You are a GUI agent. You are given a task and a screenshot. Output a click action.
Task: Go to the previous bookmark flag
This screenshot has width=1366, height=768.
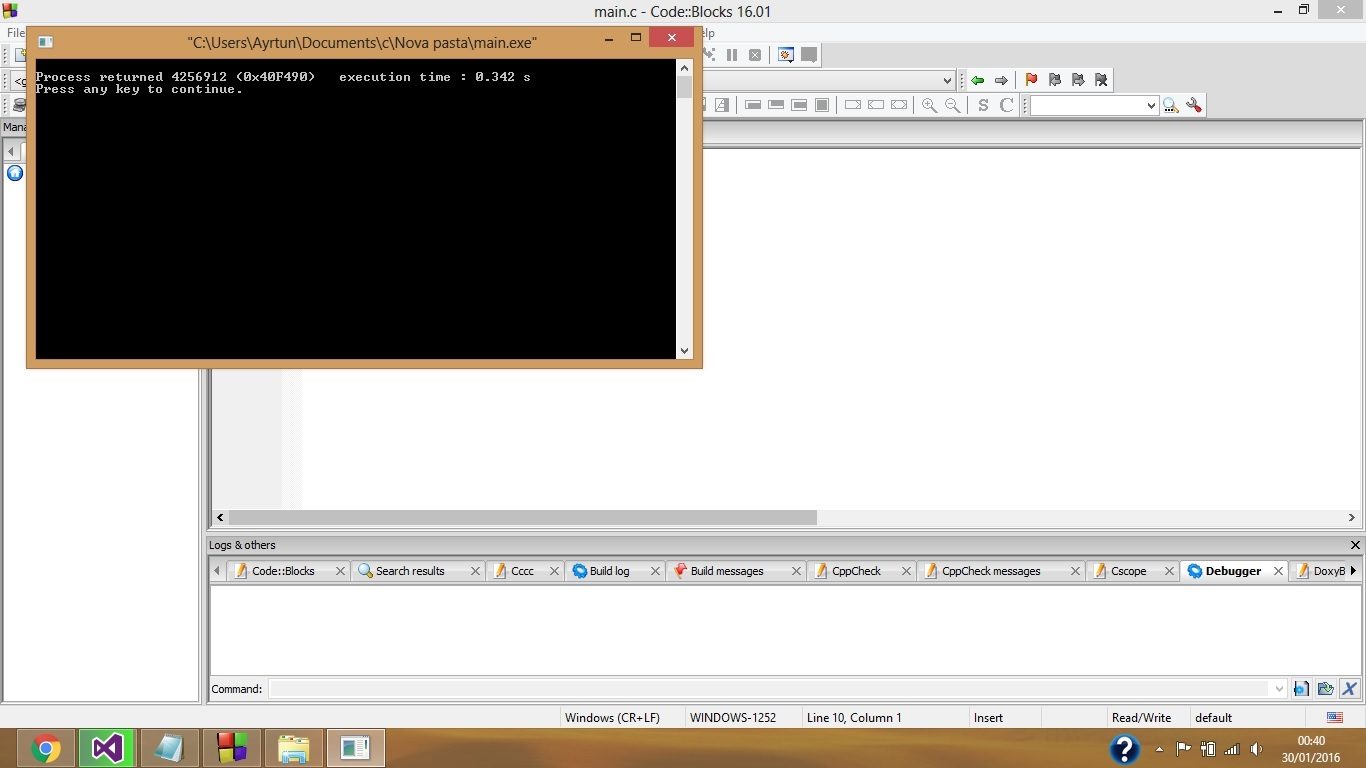1054,80
